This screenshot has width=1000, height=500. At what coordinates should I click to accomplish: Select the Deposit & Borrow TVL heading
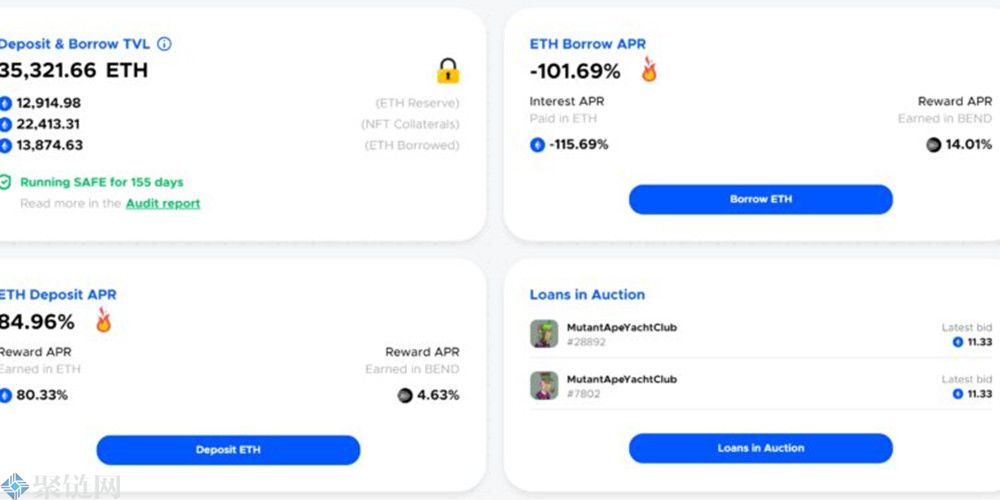pyautogui.click(x=75, y=44)
